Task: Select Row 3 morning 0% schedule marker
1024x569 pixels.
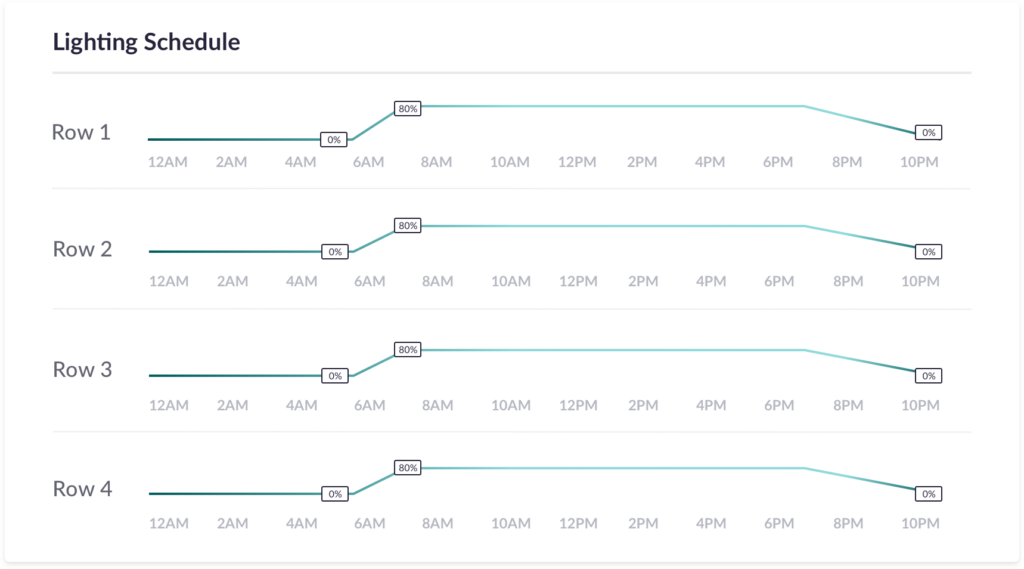Action: click(x=335, y=376)
